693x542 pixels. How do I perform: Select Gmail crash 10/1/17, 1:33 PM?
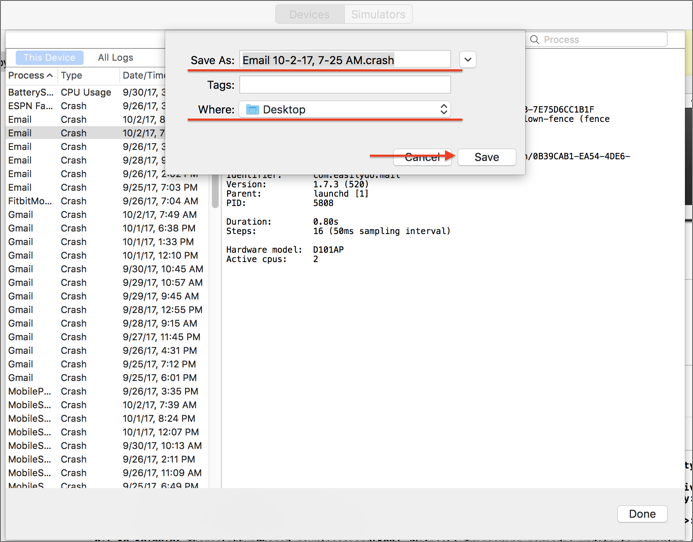click(x=107, y=242)
